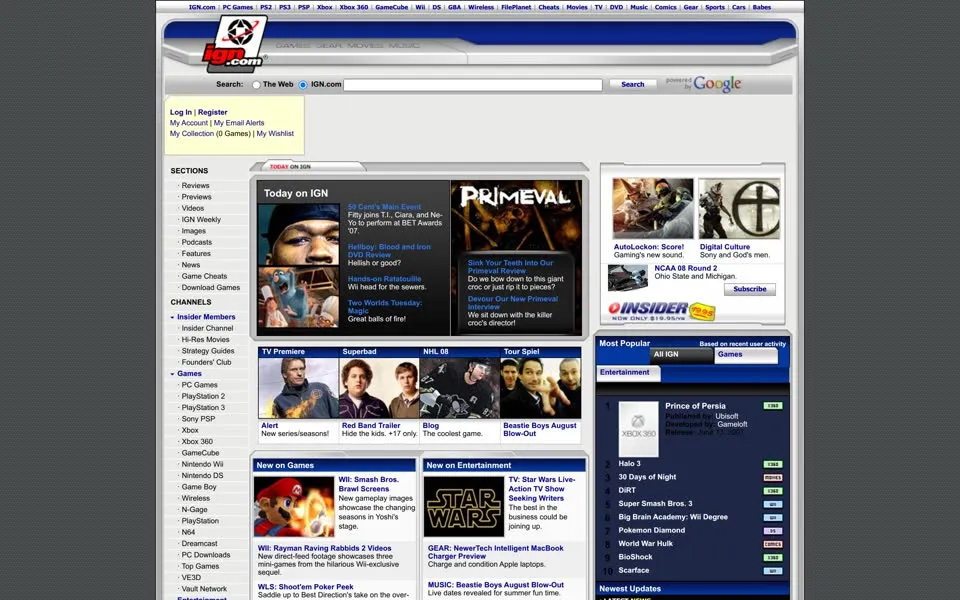Open My Wishlist link

275,133
